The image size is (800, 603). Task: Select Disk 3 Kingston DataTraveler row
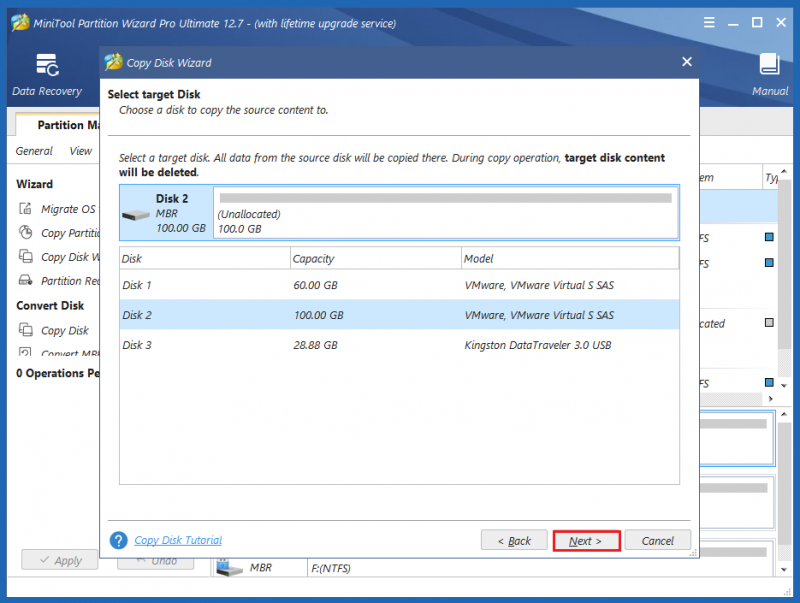(x=399, y=345)
